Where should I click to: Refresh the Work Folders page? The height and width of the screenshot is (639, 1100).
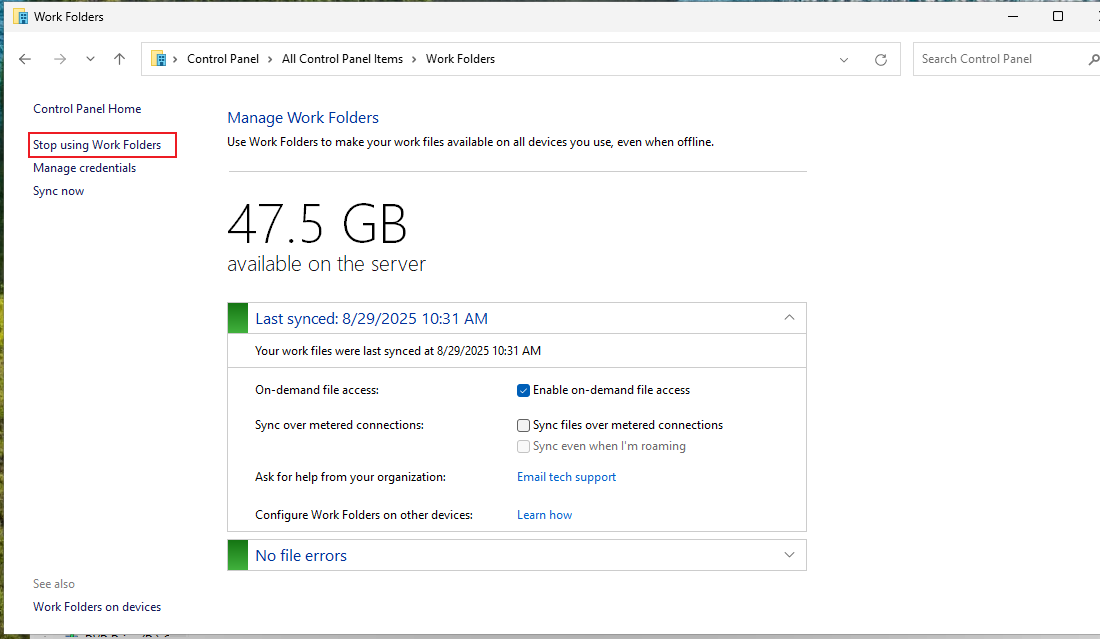click(880, 60)
